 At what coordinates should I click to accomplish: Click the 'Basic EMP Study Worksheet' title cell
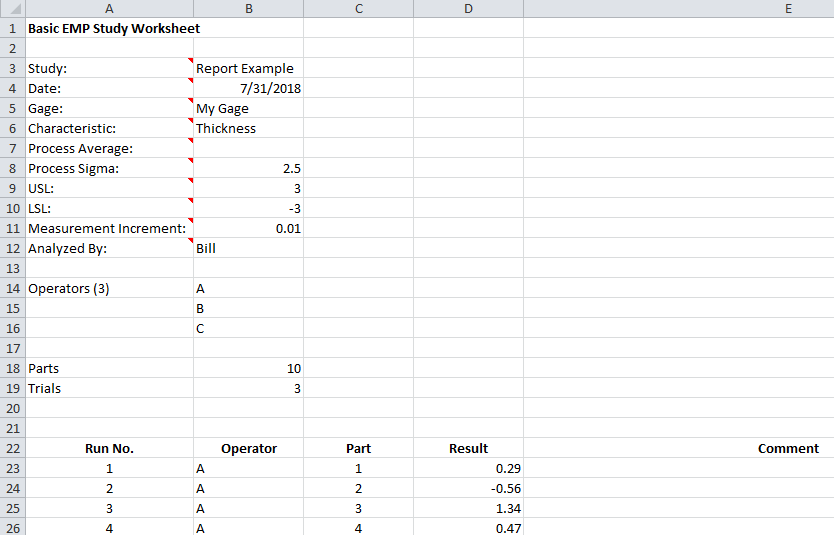110,28
